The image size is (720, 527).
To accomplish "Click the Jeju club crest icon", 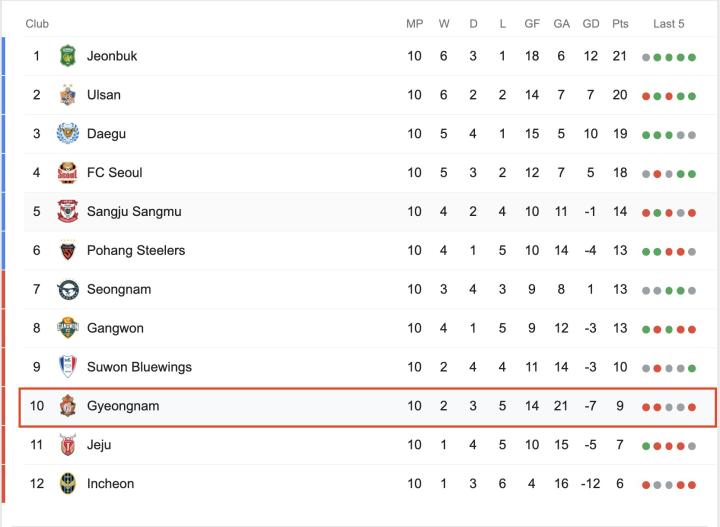I will 68,445.
